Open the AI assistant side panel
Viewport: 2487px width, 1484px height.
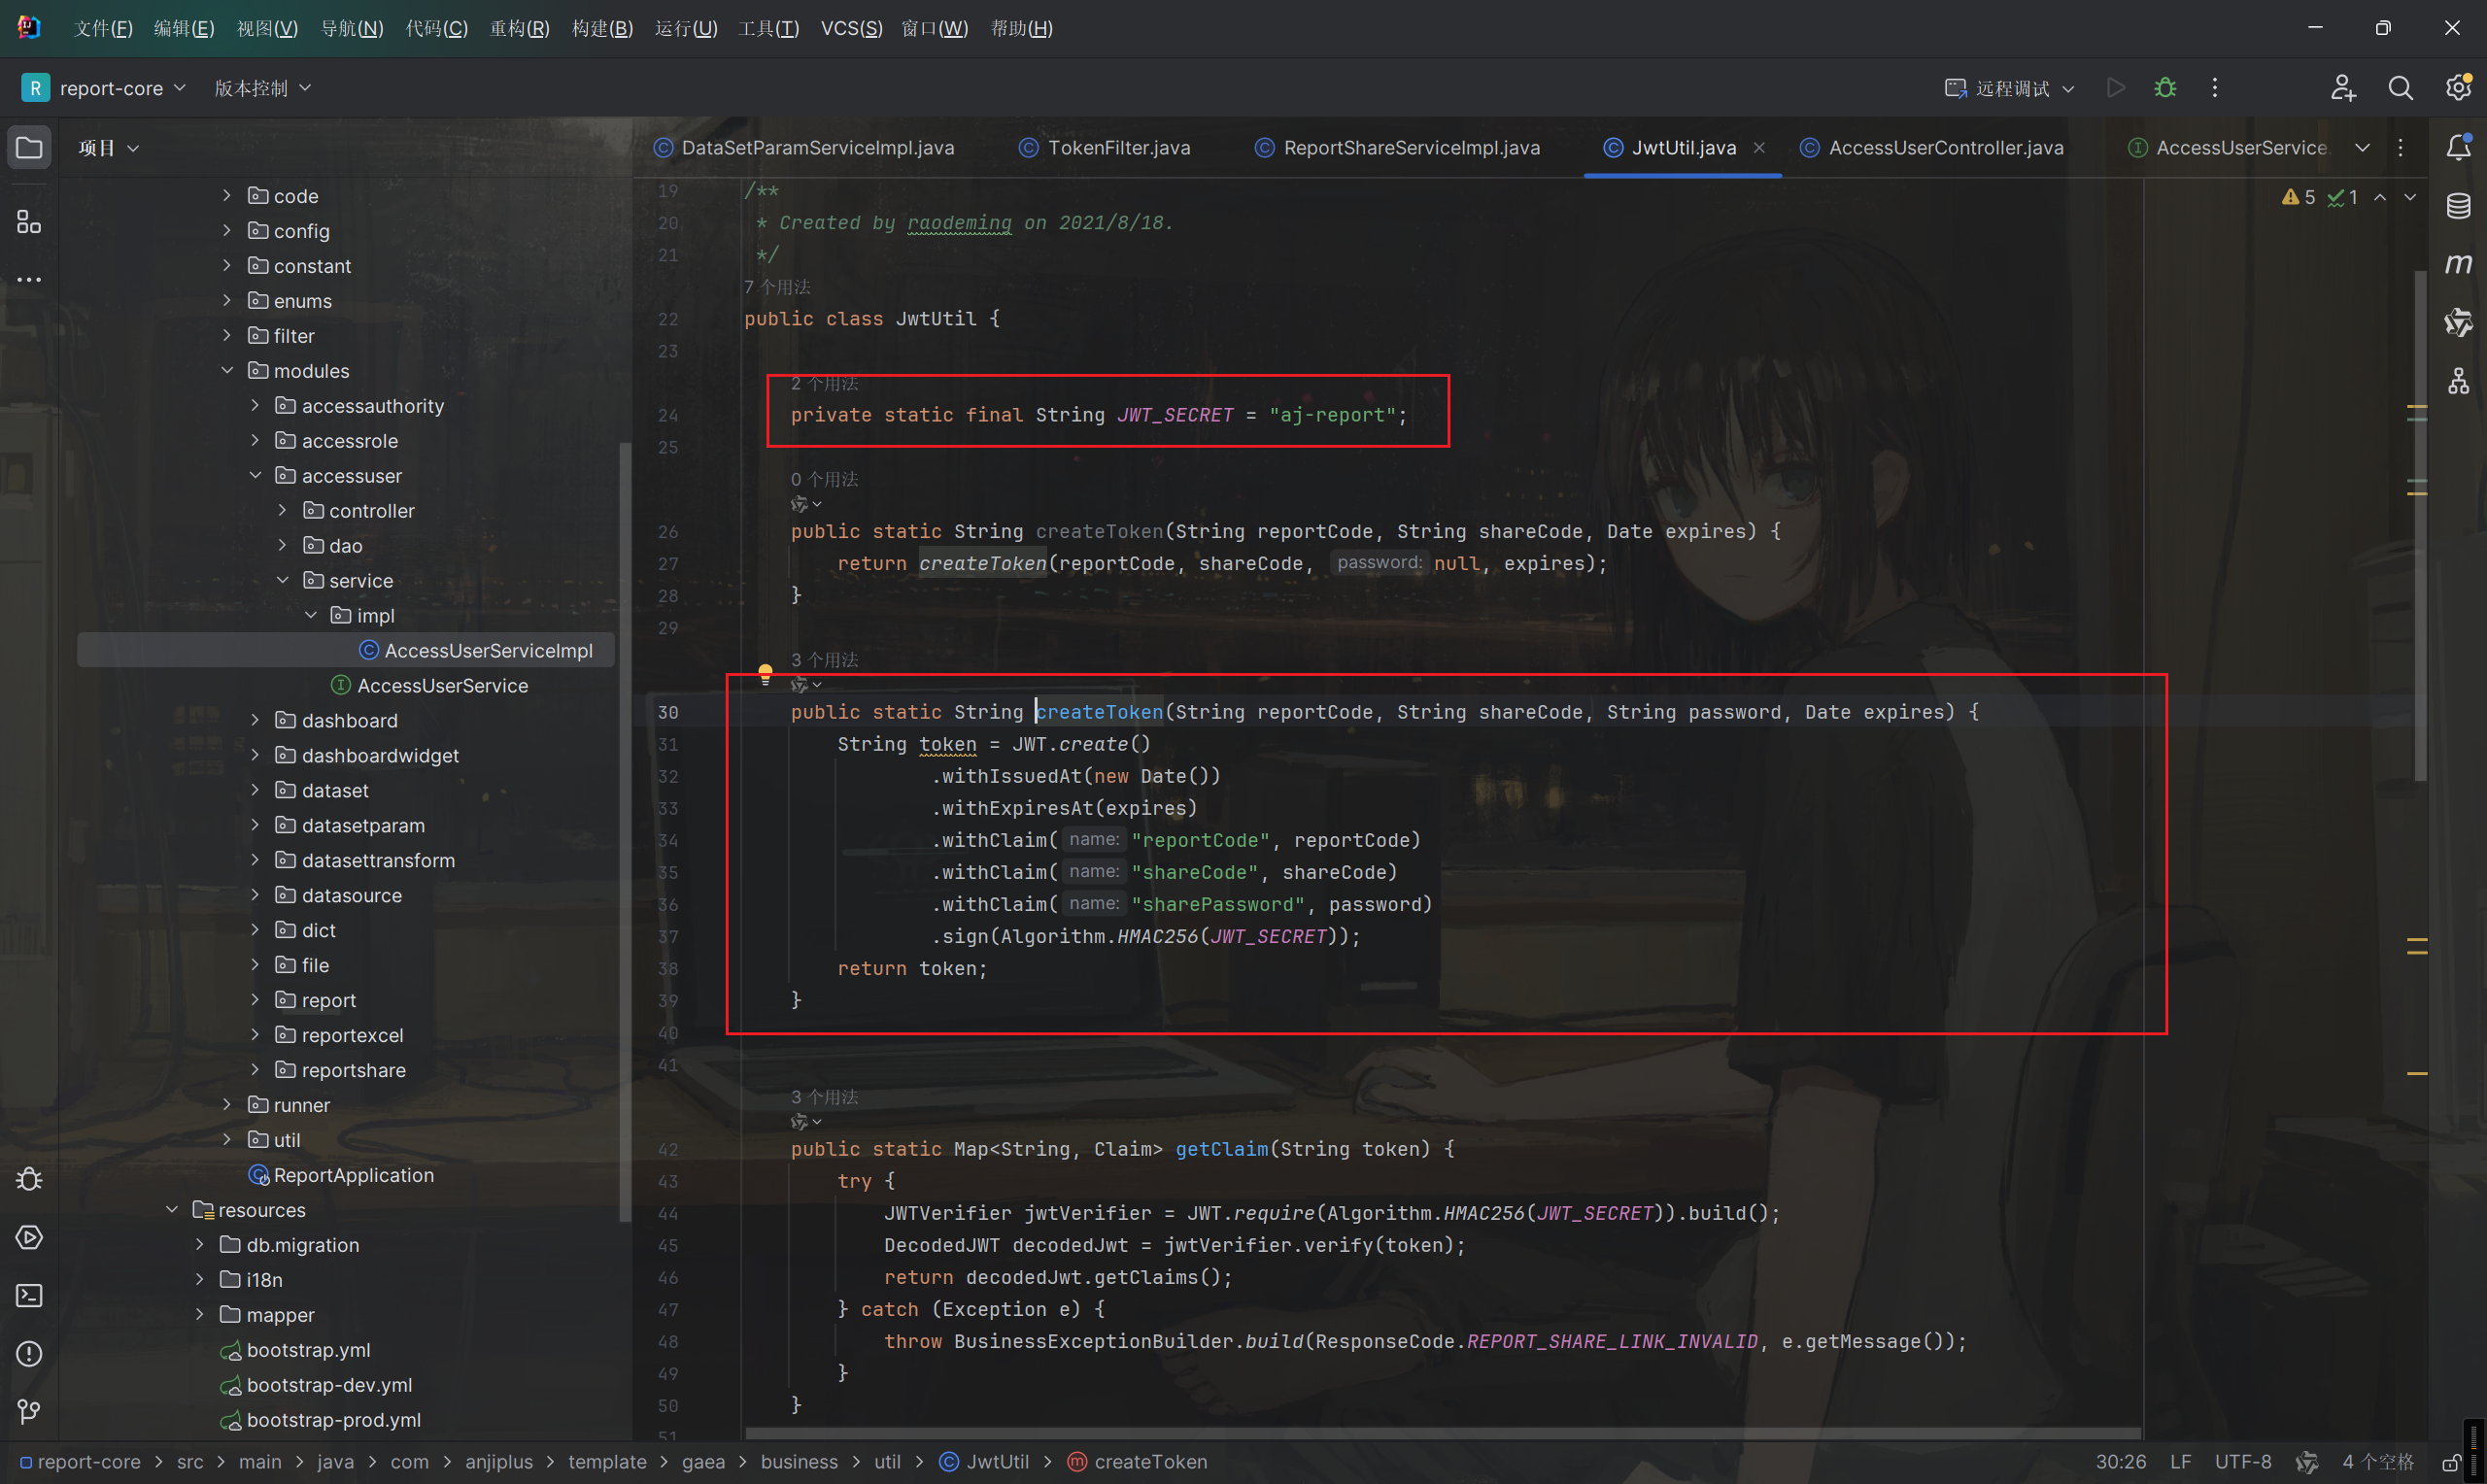pyautogui.click(x=2458, y=322)
